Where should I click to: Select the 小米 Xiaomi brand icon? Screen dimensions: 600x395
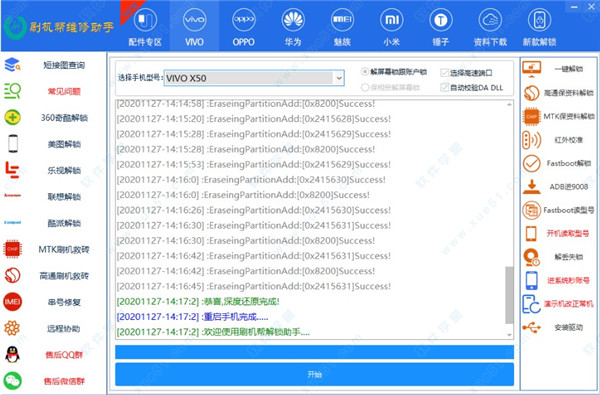(391, 20)
